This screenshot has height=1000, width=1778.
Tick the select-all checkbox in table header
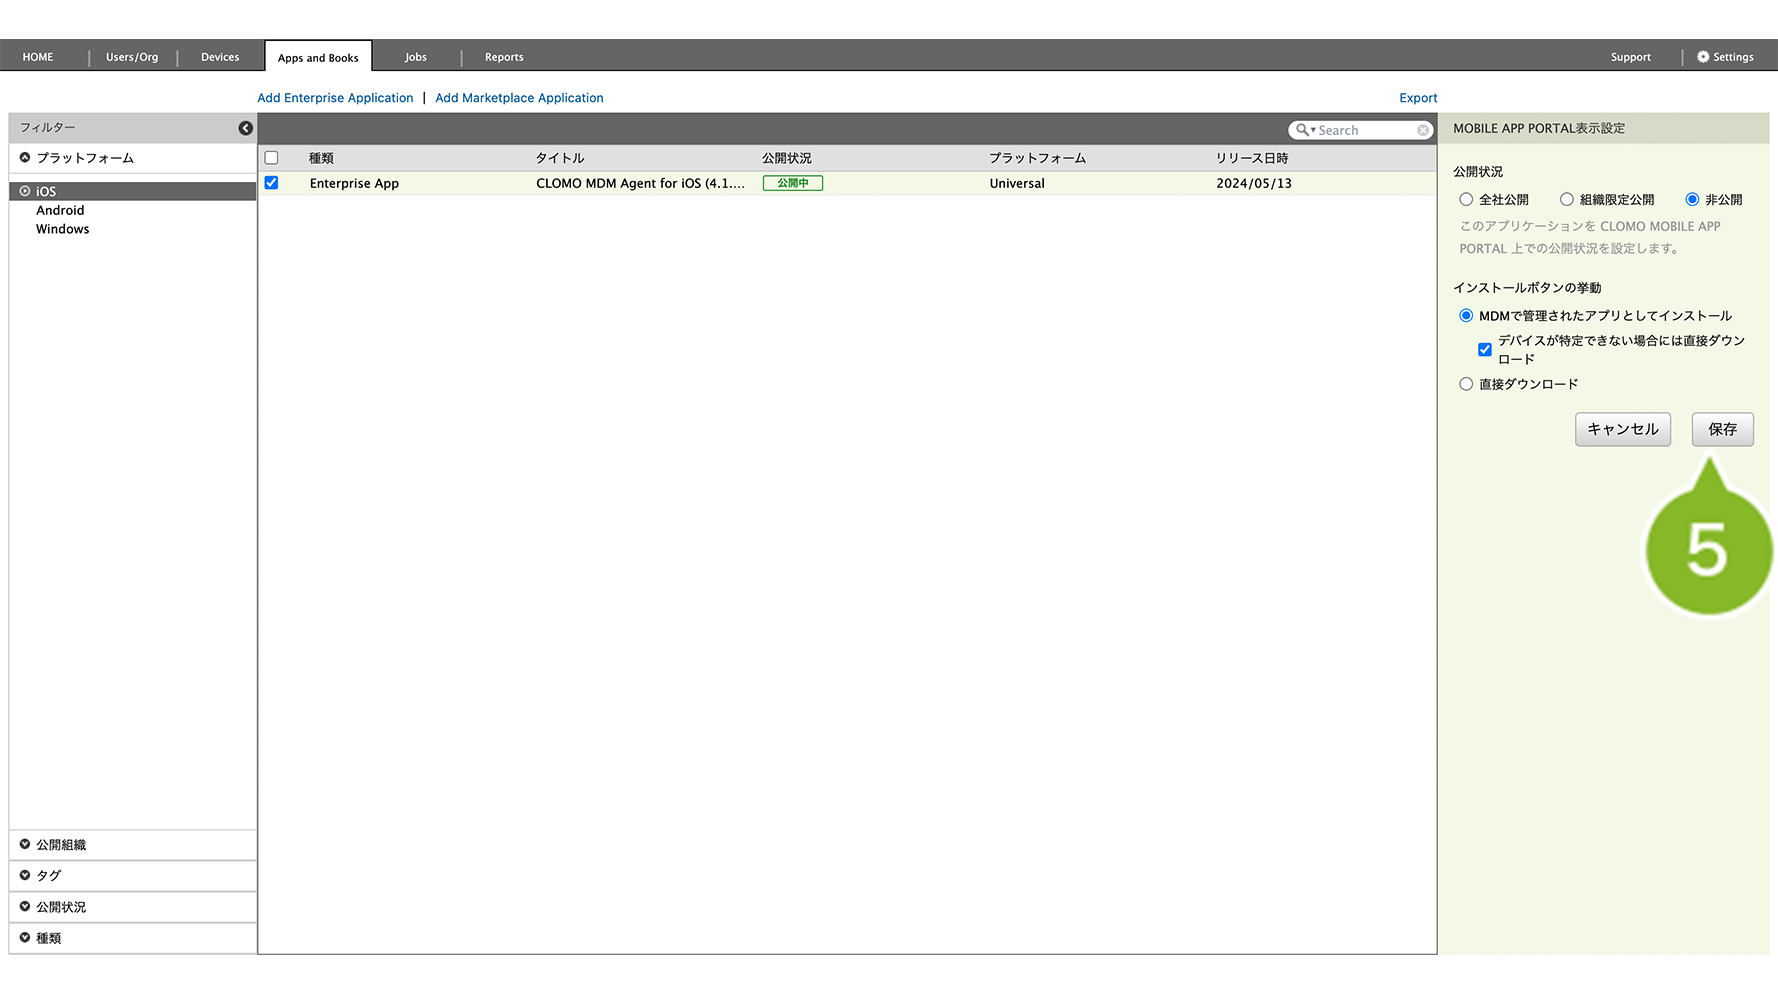[x=271, y=158]
